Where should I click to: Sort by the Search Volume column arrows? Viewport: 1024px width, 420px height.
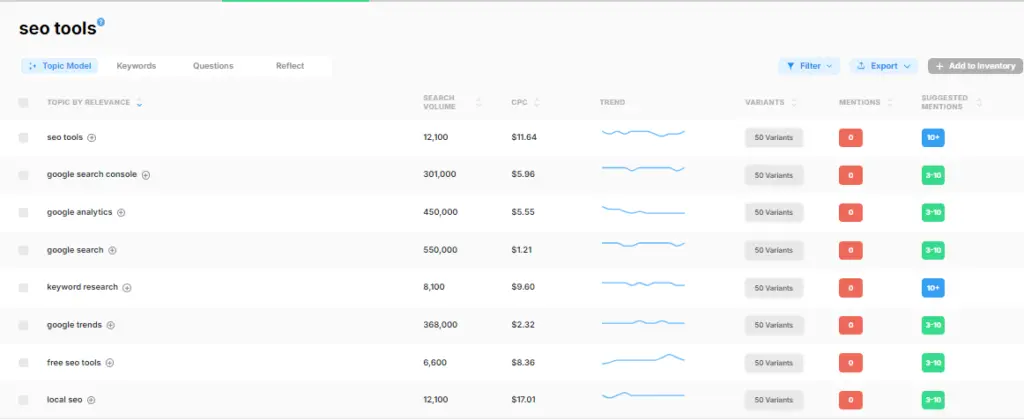478,102
